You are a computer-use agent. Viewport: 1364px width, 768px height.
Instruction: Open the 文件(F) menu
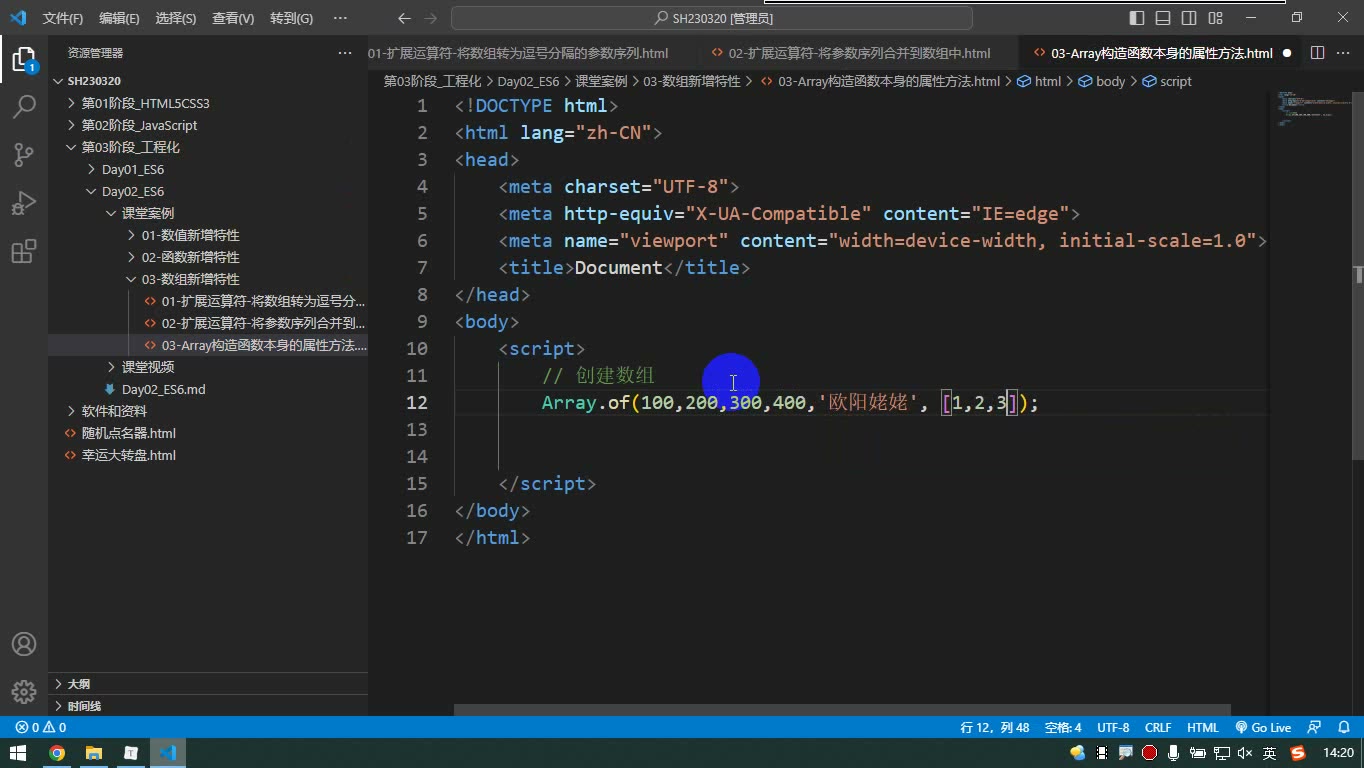[63, 18]
